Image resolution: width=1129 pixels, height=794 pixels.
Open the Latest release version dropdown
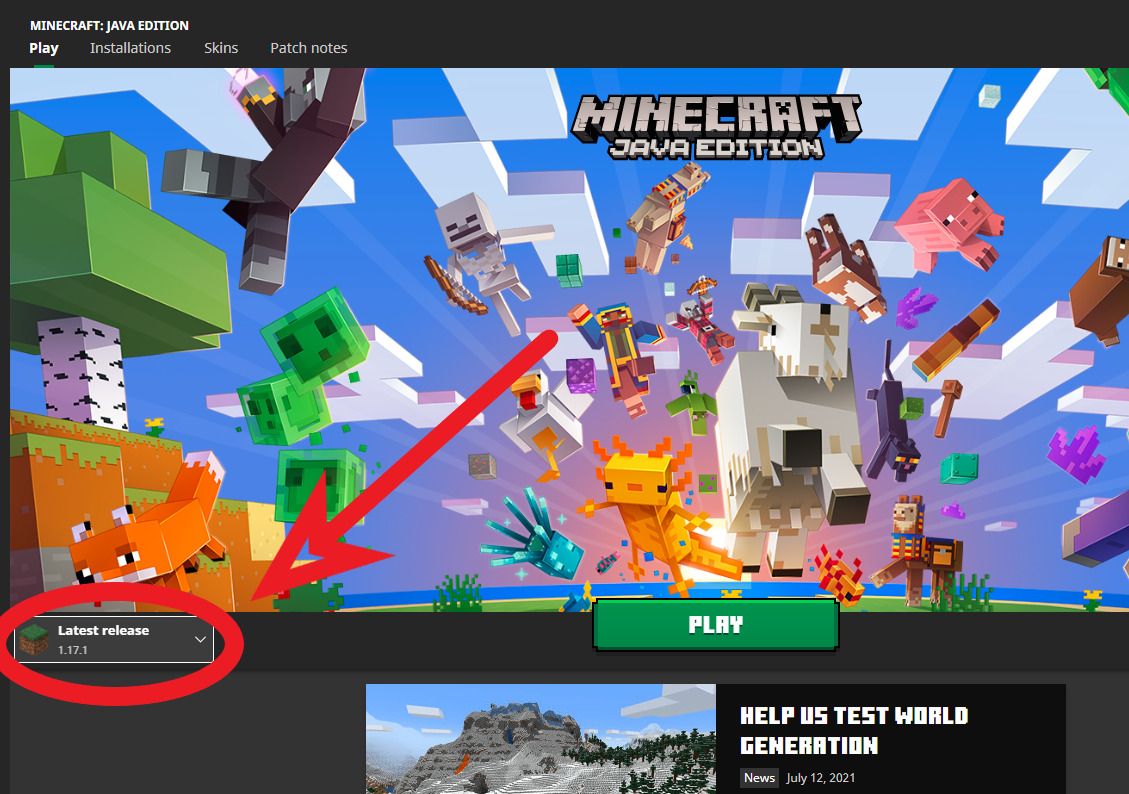click(115, 639)
